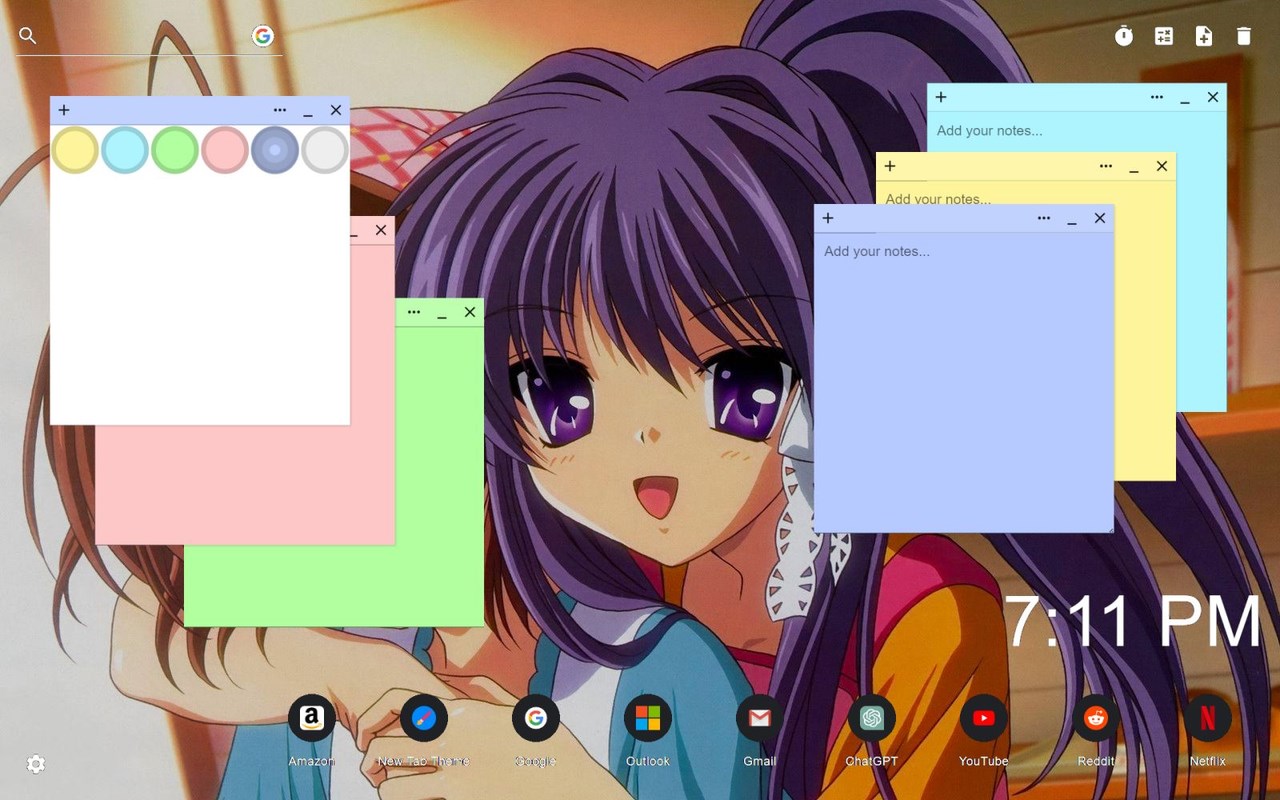Add a note from the cyan note's plus
The height and width of the screenshot is (800, 1280).
coord(941,97)
